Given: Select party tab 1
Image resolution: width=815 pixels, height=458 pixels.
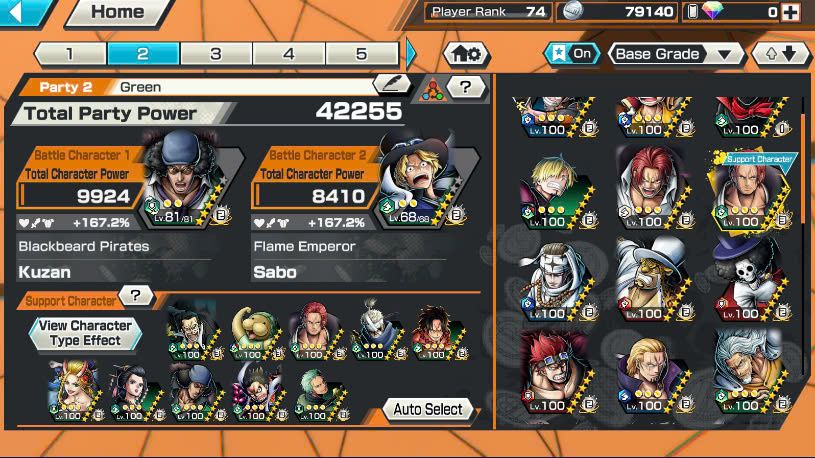Looking at the screenshot, I should (x=70, y=54).
